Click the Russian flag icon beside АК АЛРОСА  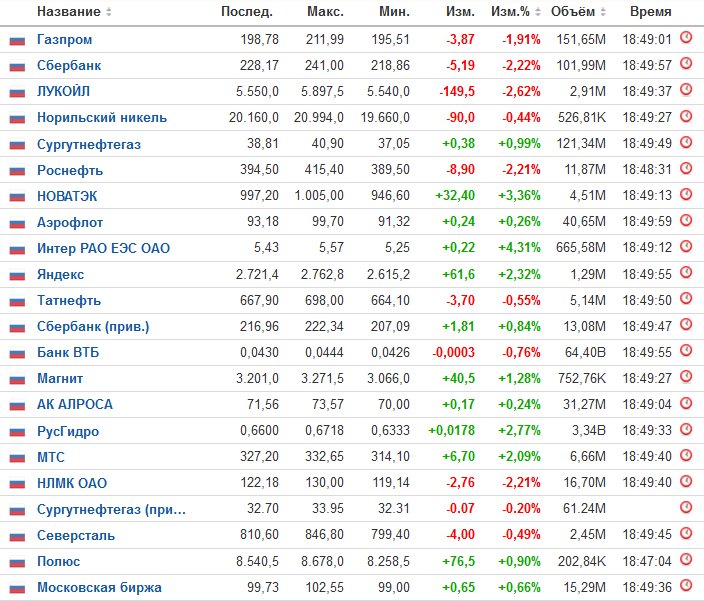17,406
